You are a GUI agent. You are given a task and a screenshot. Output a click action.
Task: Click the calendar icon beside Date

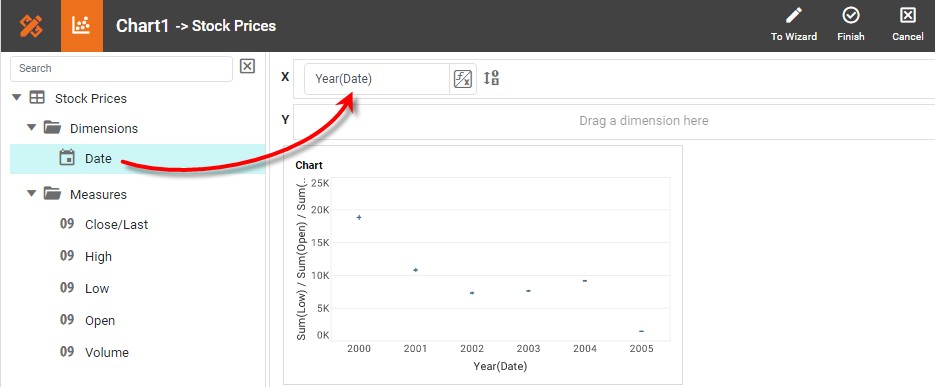pos(67,158)
